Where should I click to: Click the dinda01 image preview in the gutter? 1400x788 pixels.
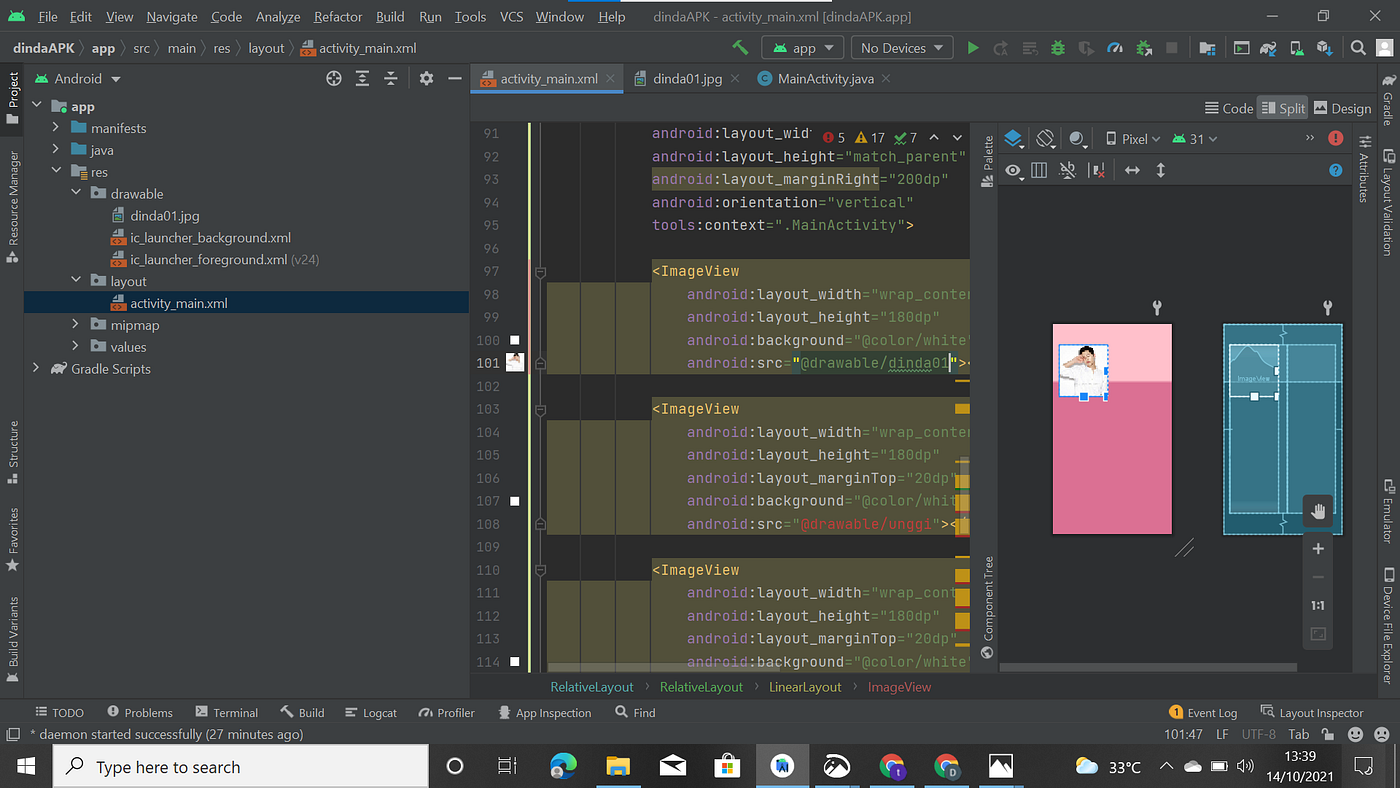513,362
